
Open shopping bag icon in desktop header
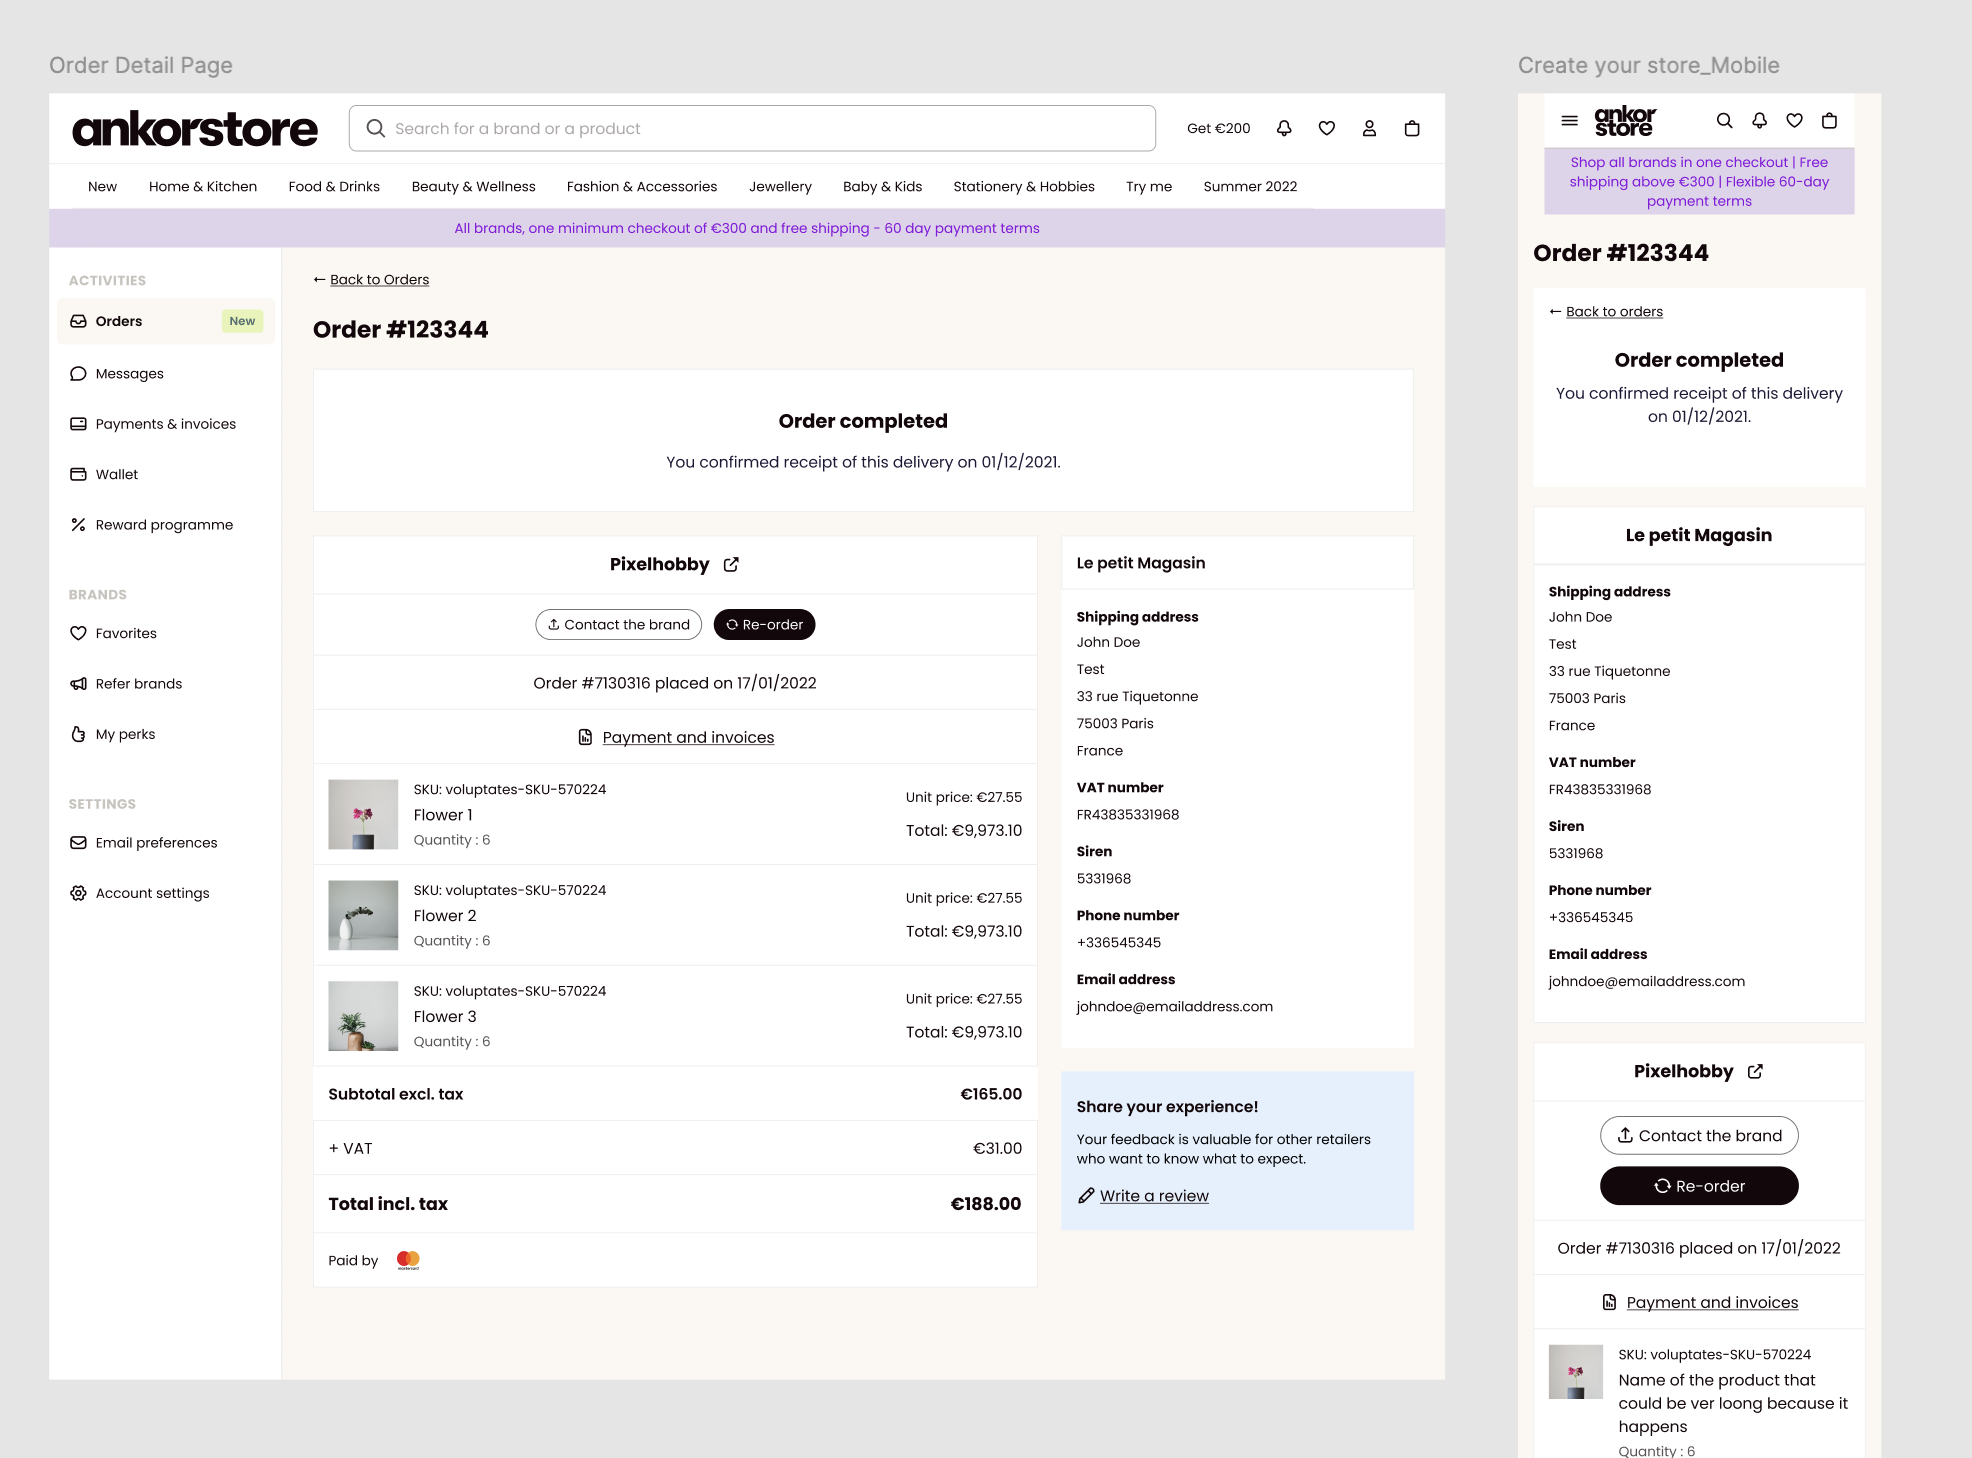tap(1412, 128)
